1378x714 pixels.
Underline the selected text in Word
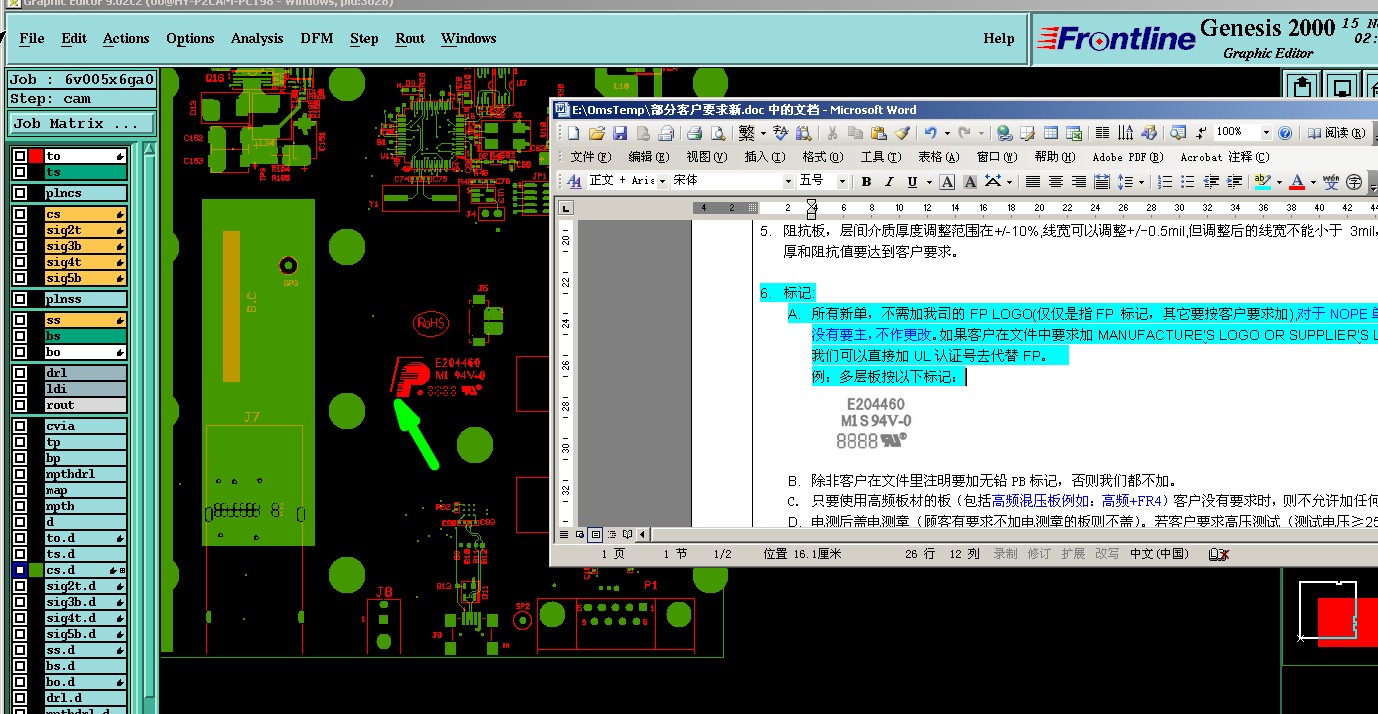pyautogui.click(x=912, y=182)
